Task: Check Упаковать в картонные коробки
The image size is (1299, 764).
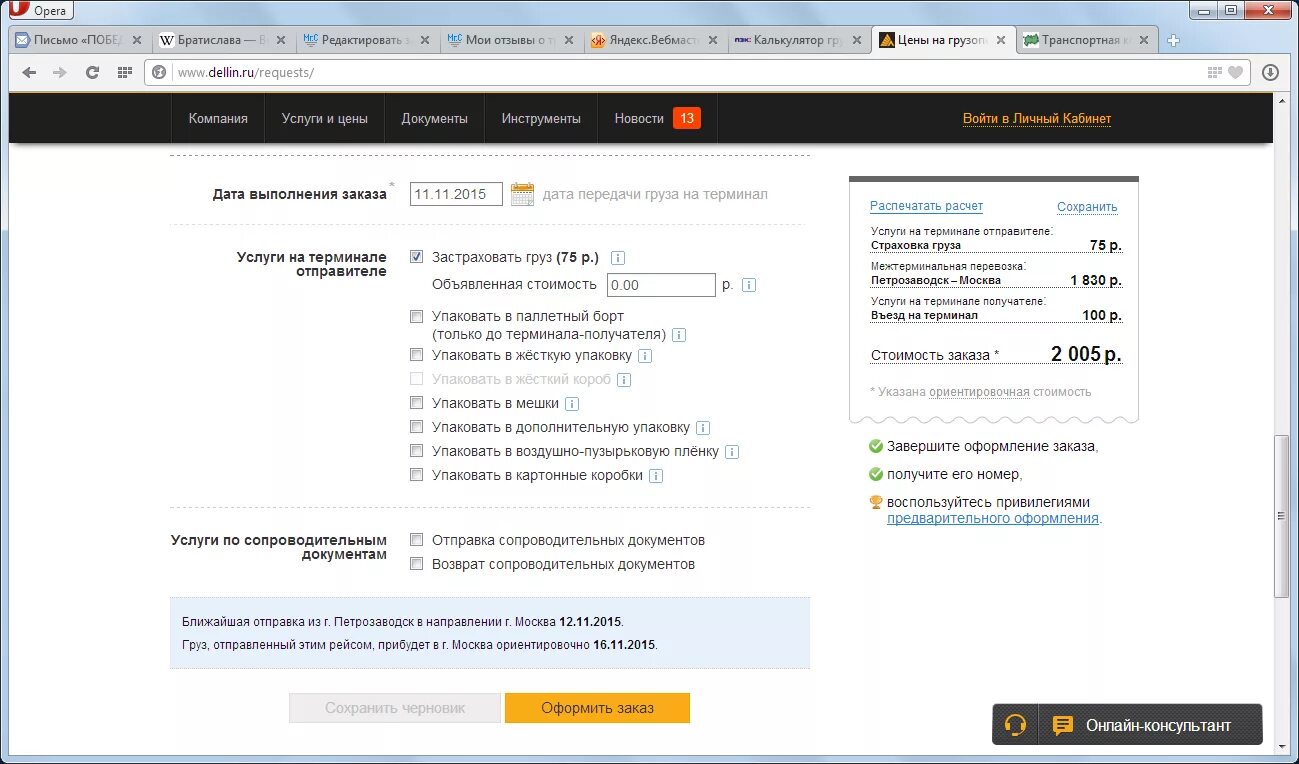Action: (417, 475)
